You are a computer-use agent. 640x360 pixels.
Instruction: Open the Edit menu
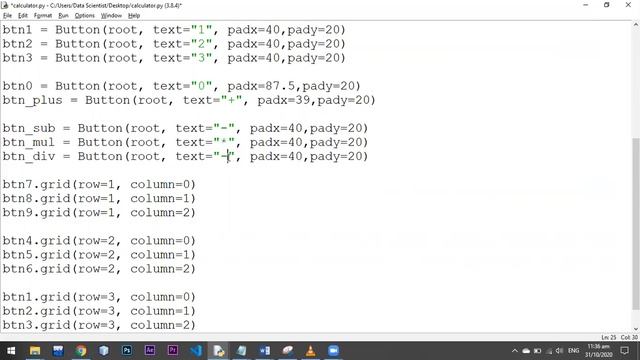[23, 16]
